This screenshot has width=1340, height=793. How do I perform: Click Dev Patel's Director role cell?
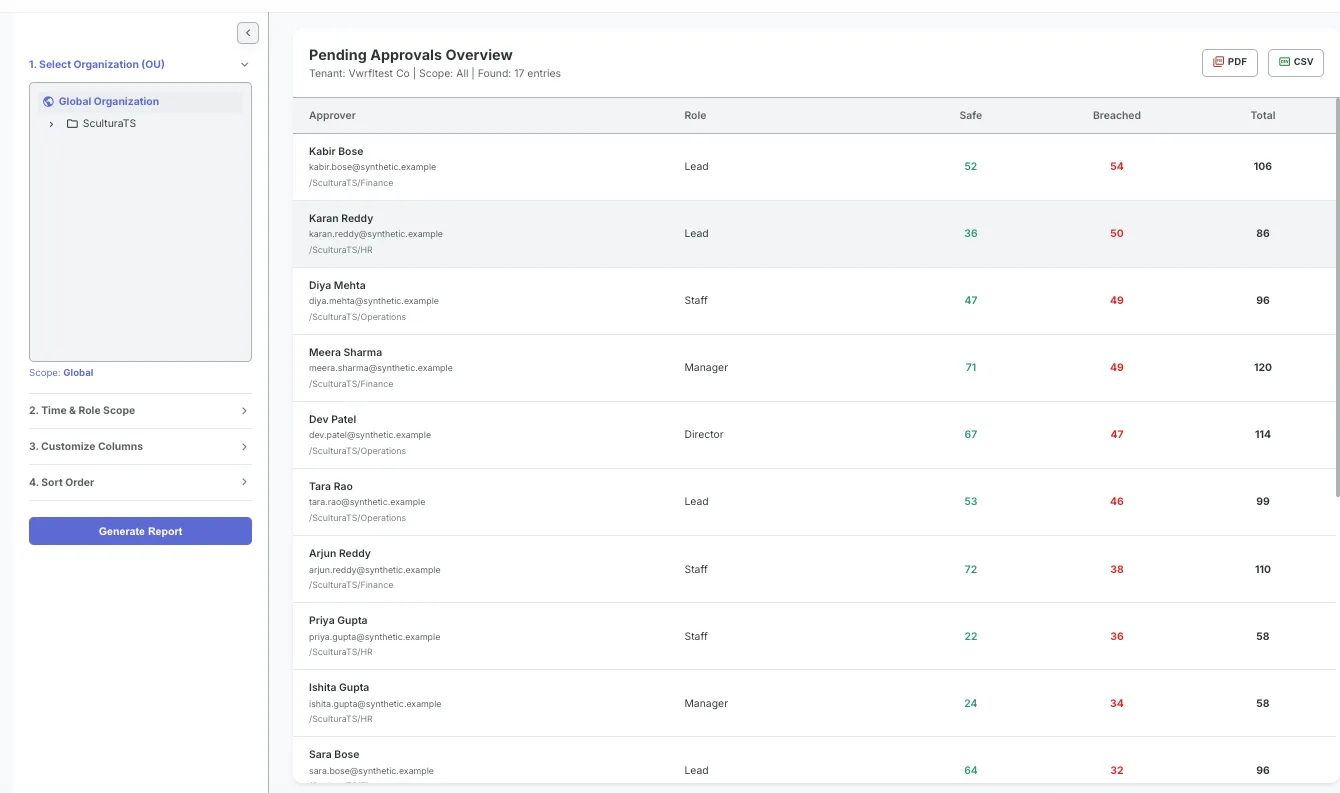tap(704, 435)
